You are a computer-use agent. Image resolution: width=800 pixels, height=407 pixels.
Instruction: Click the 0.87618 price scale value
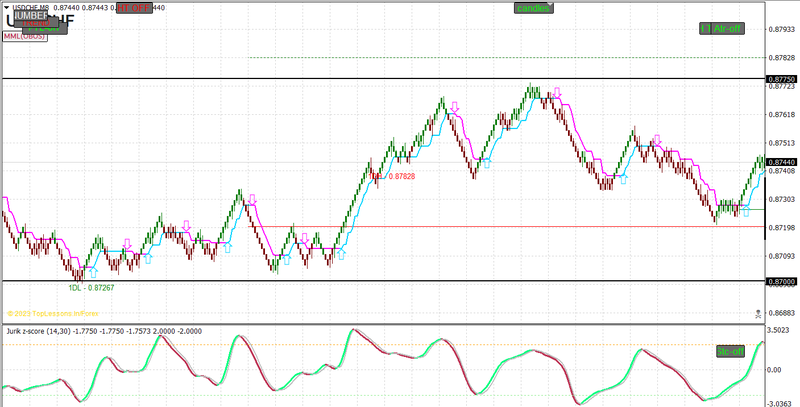[782, 115]
